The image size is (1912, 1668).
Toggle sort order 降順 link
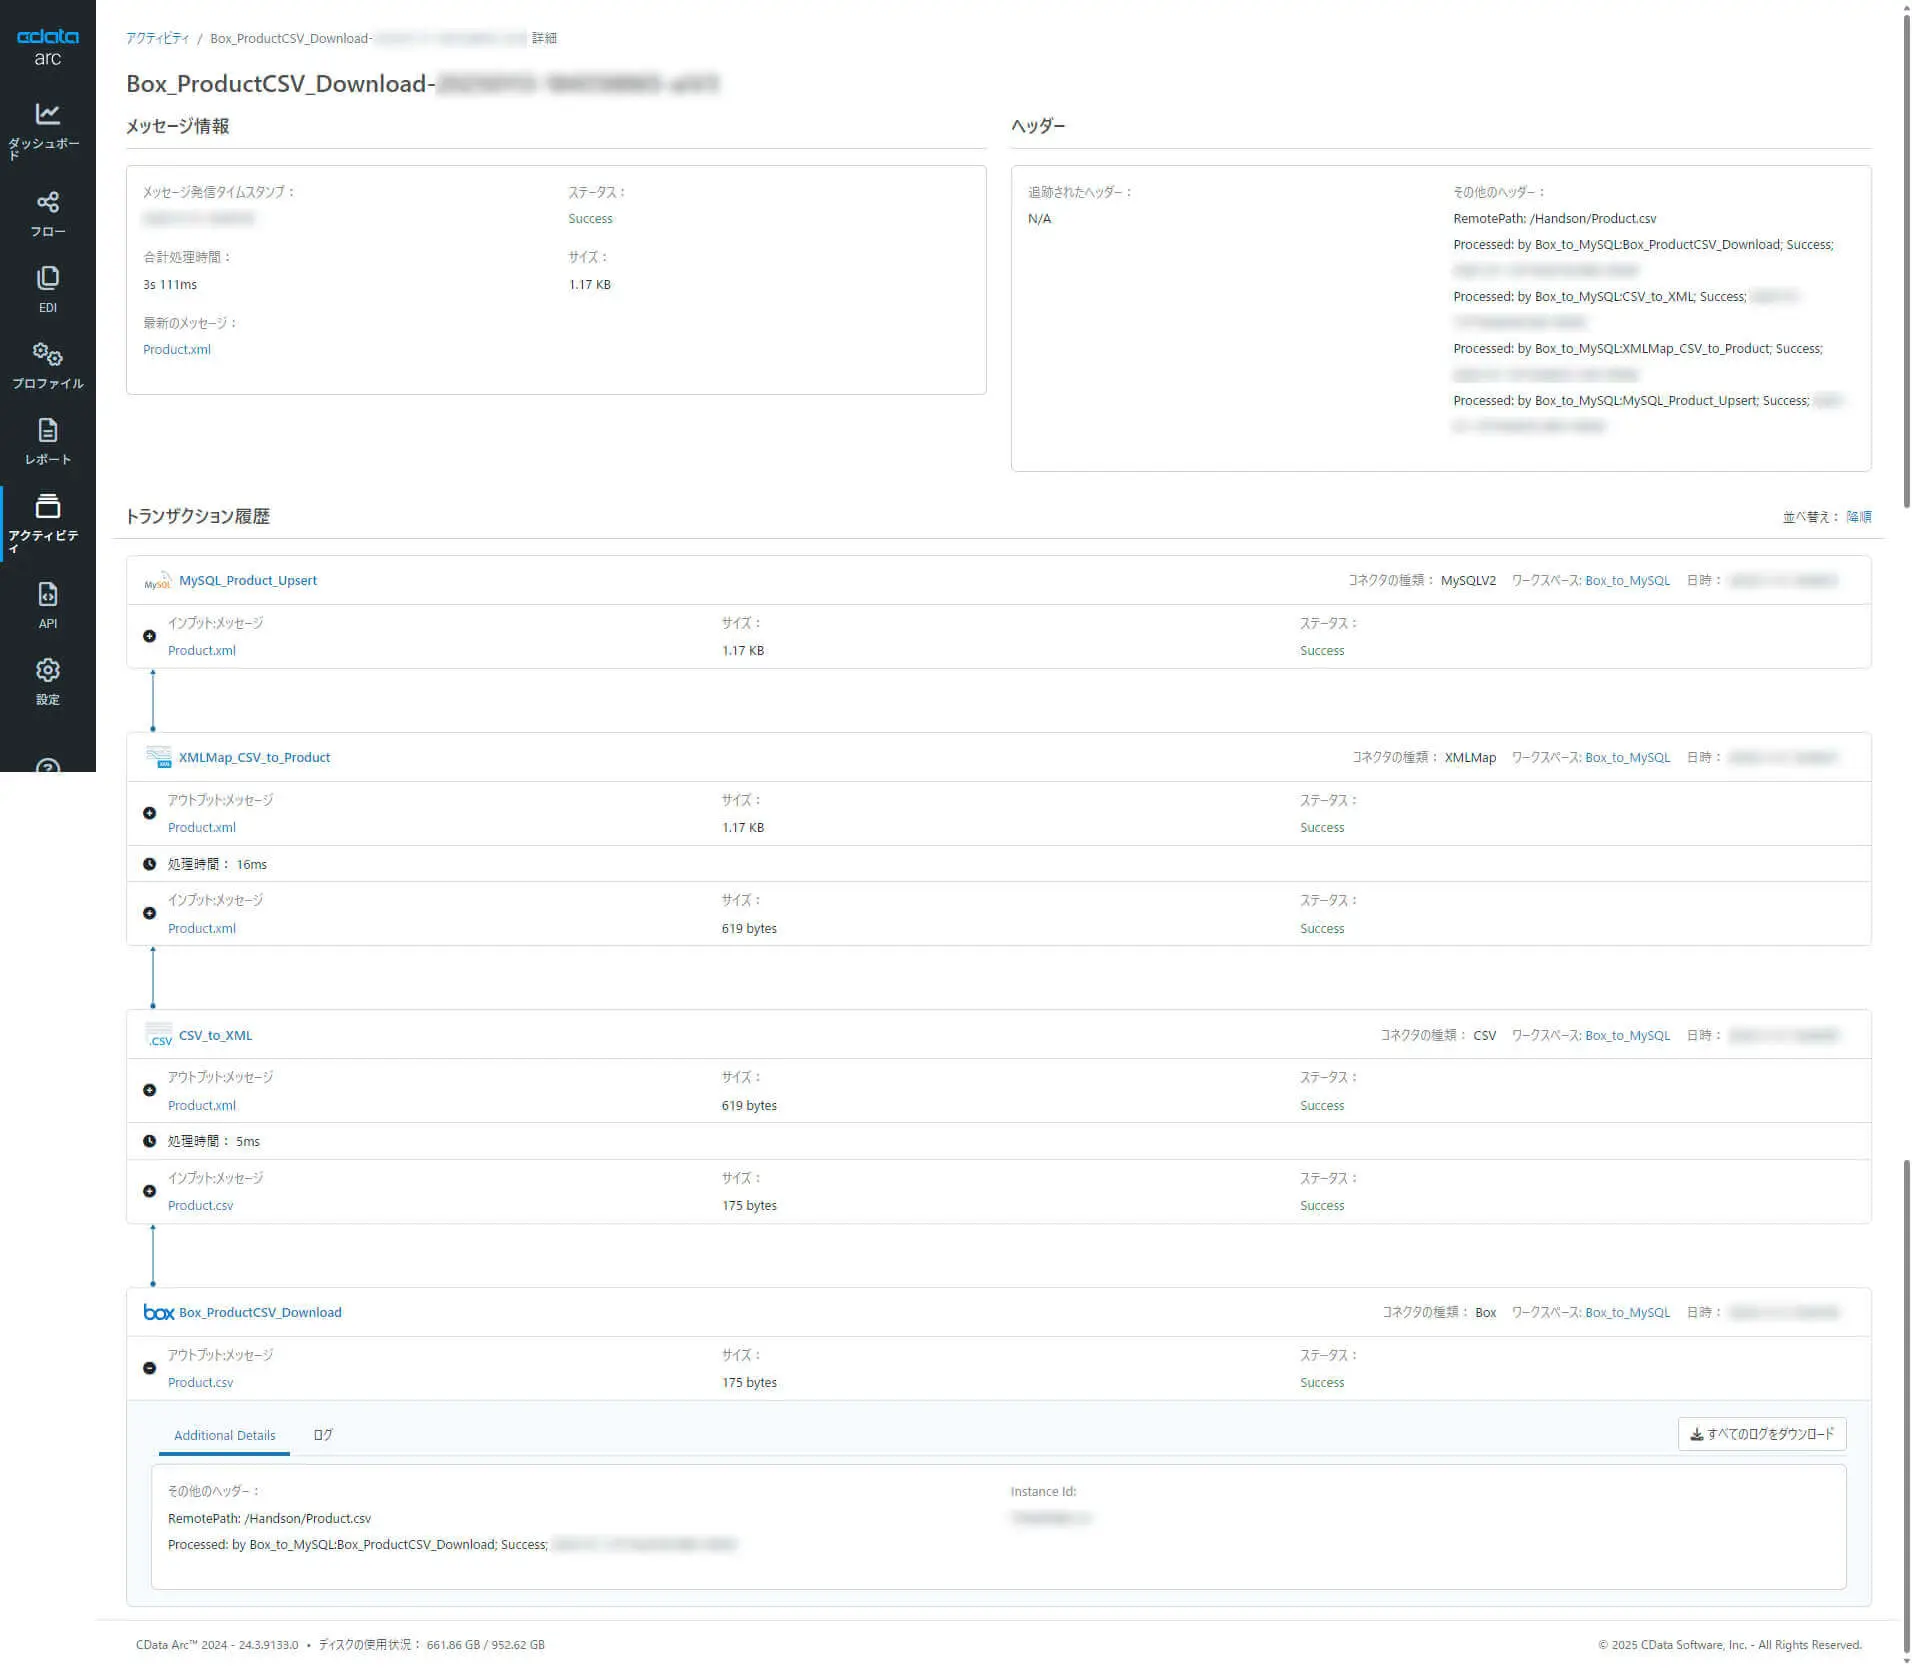click(x=1859, y=517)
